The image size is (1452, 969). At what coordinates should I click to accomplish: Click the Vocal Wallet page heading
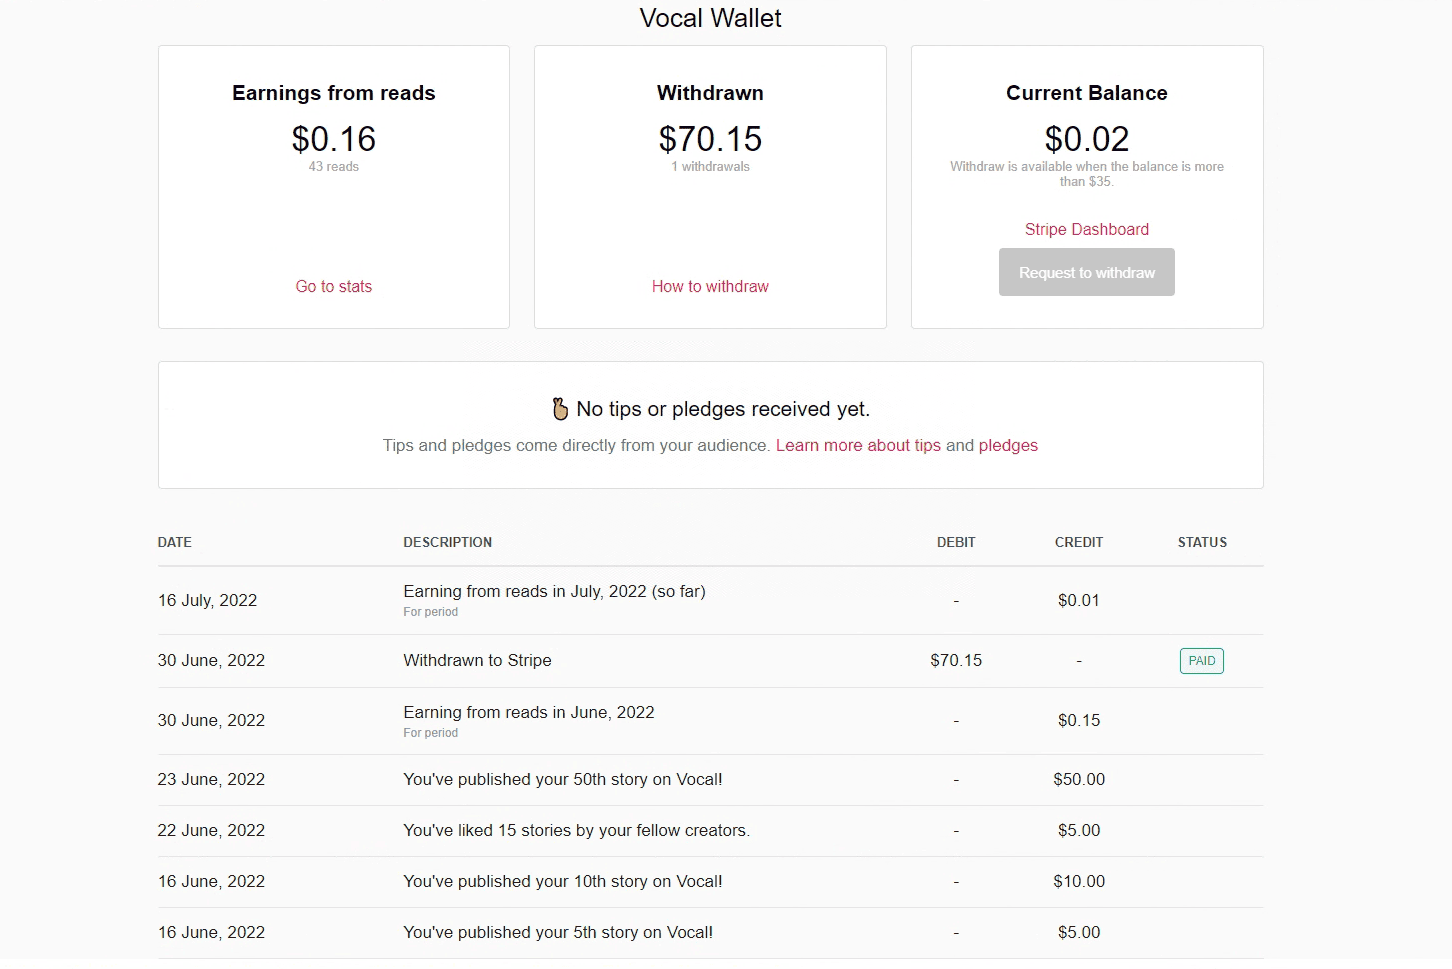[x=710, y=19]
